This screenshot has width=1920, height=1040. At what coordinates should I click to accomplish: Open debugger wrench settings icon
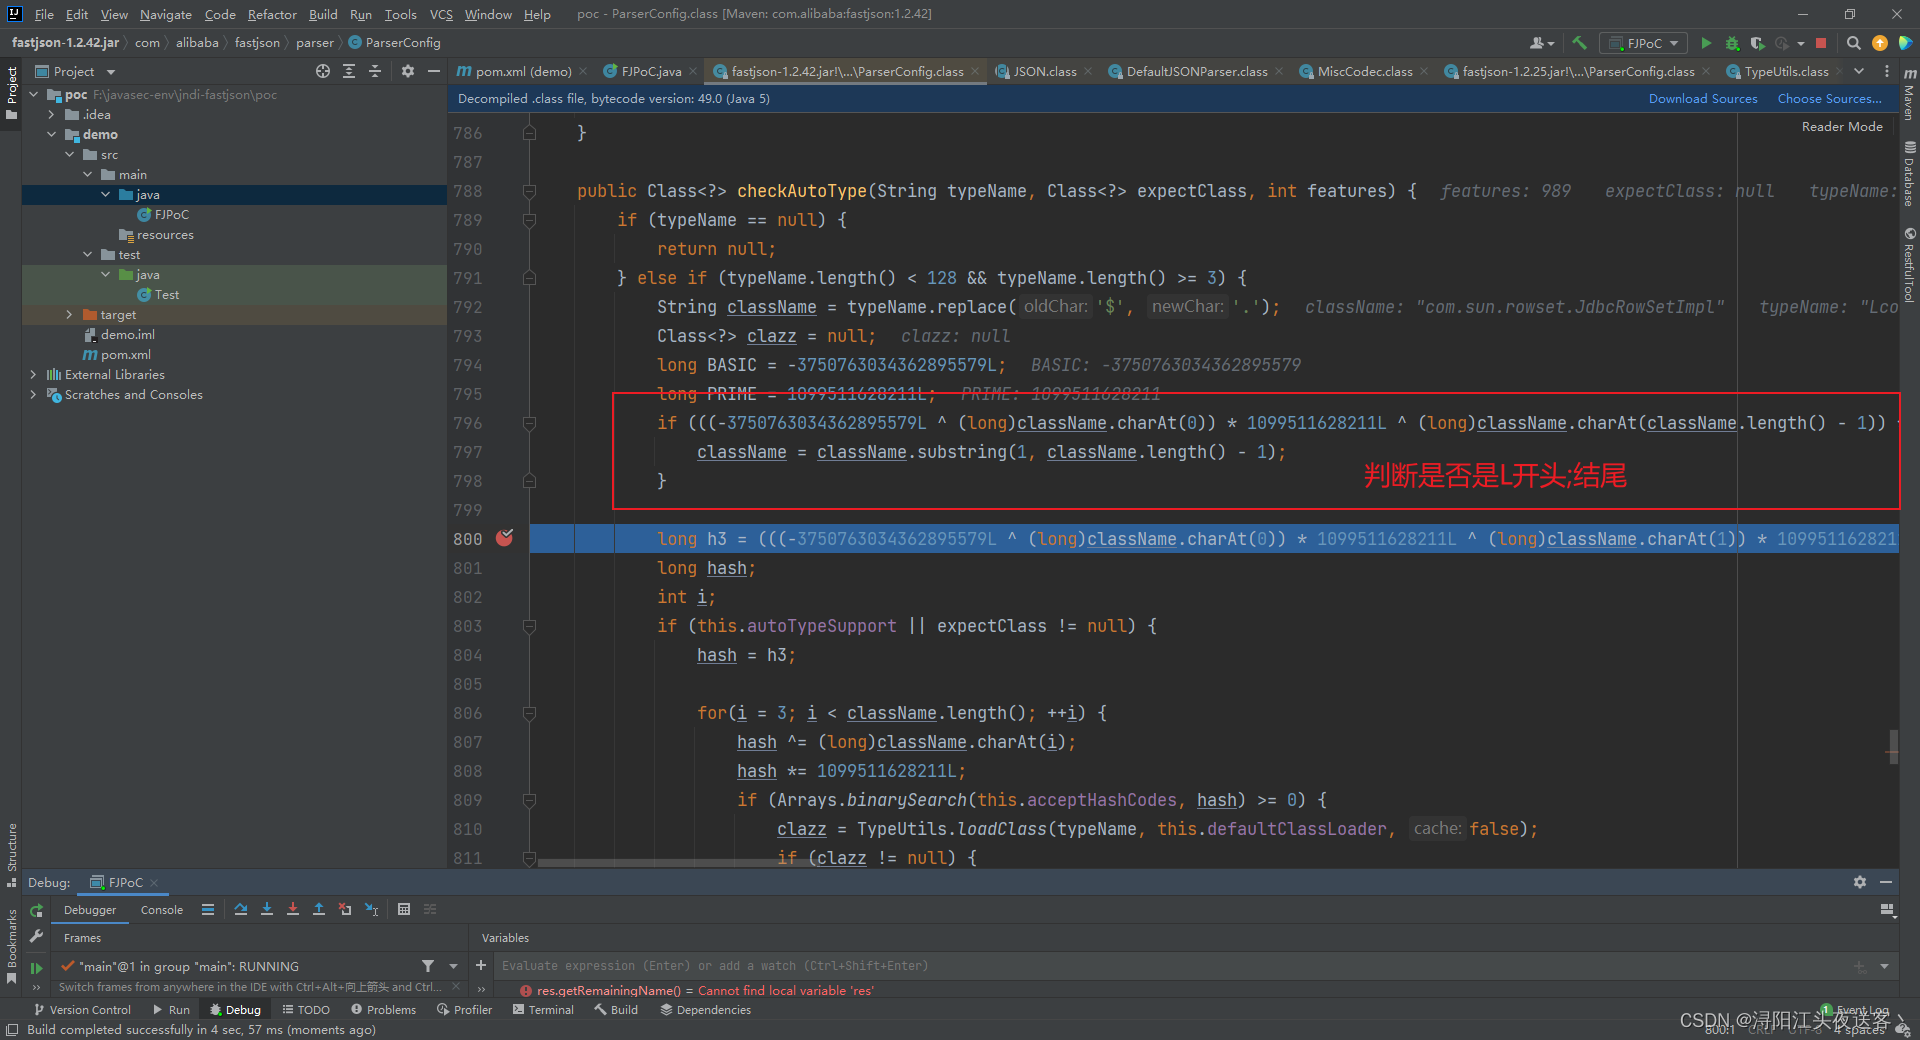(36, 936)
